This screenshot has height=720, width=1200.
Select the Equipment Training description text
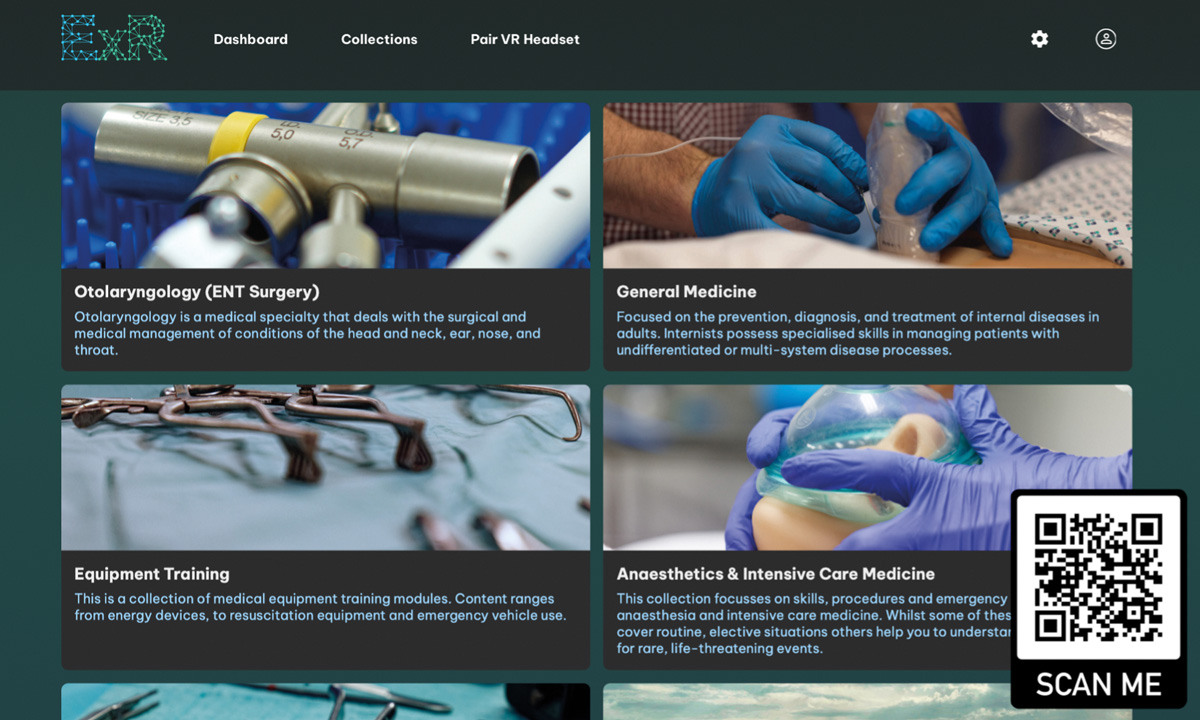(320, 607)
